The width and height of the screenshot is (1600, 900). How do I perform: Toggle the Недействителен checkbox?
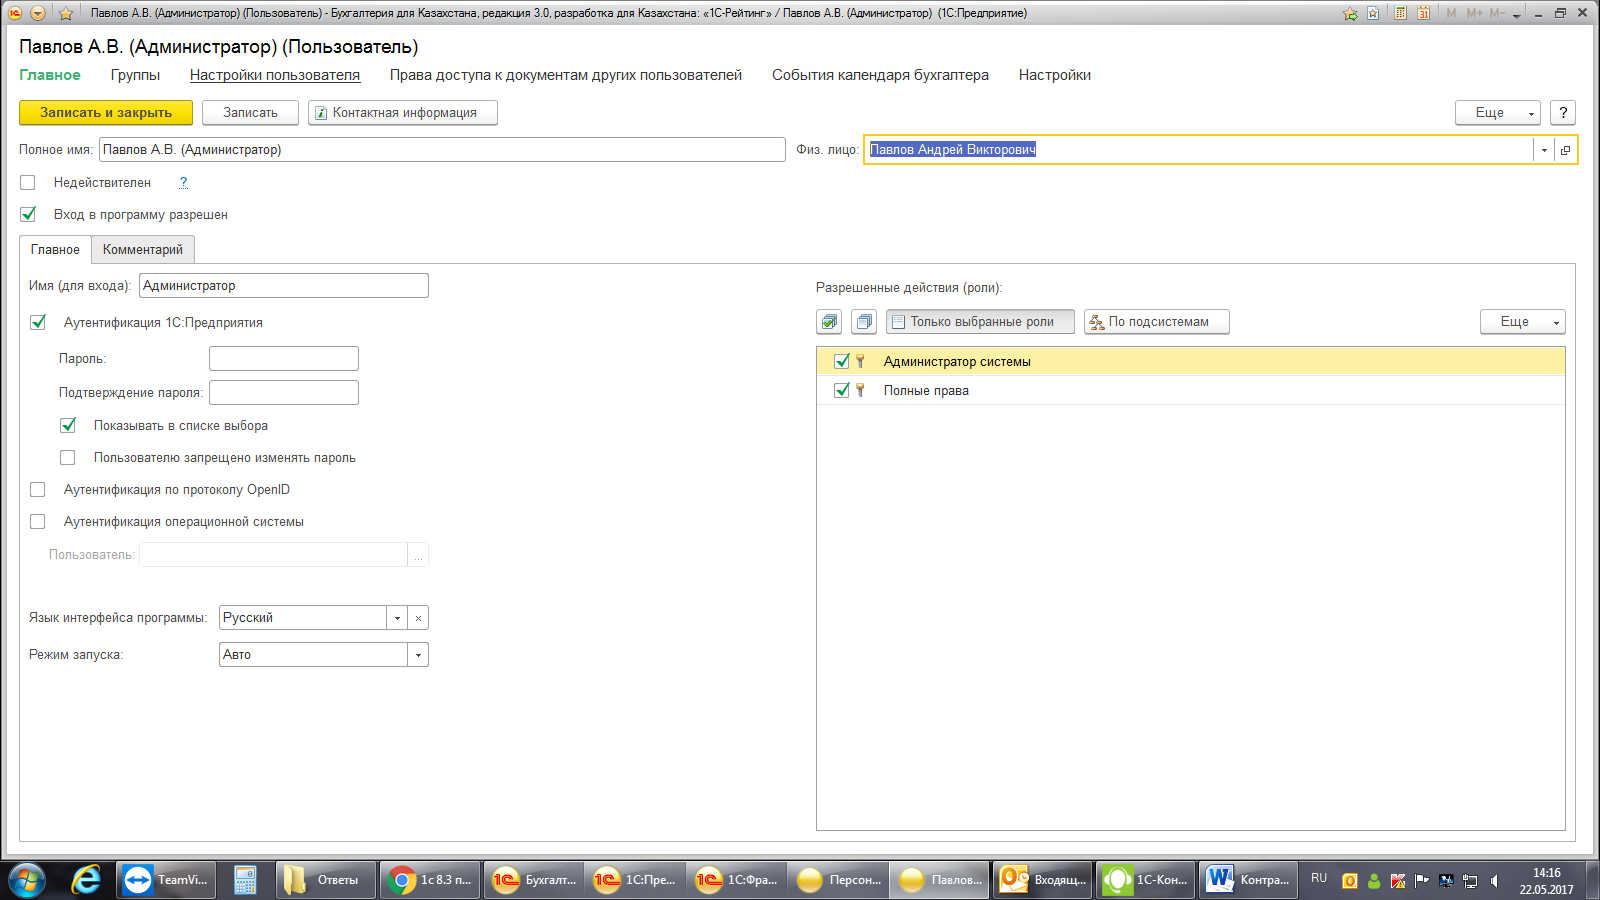28,183
